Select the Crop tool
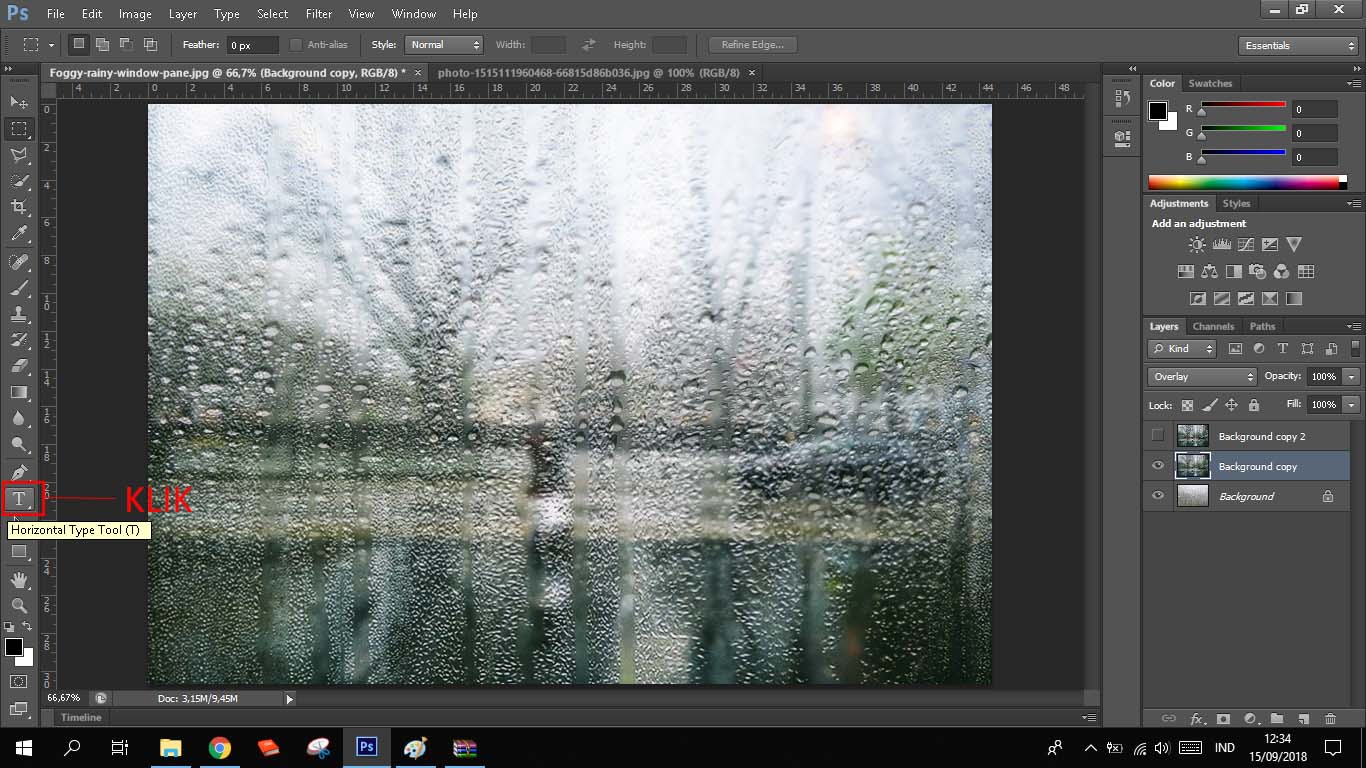Viewport: 1366px width, 768px height. [x=19, y=207]
